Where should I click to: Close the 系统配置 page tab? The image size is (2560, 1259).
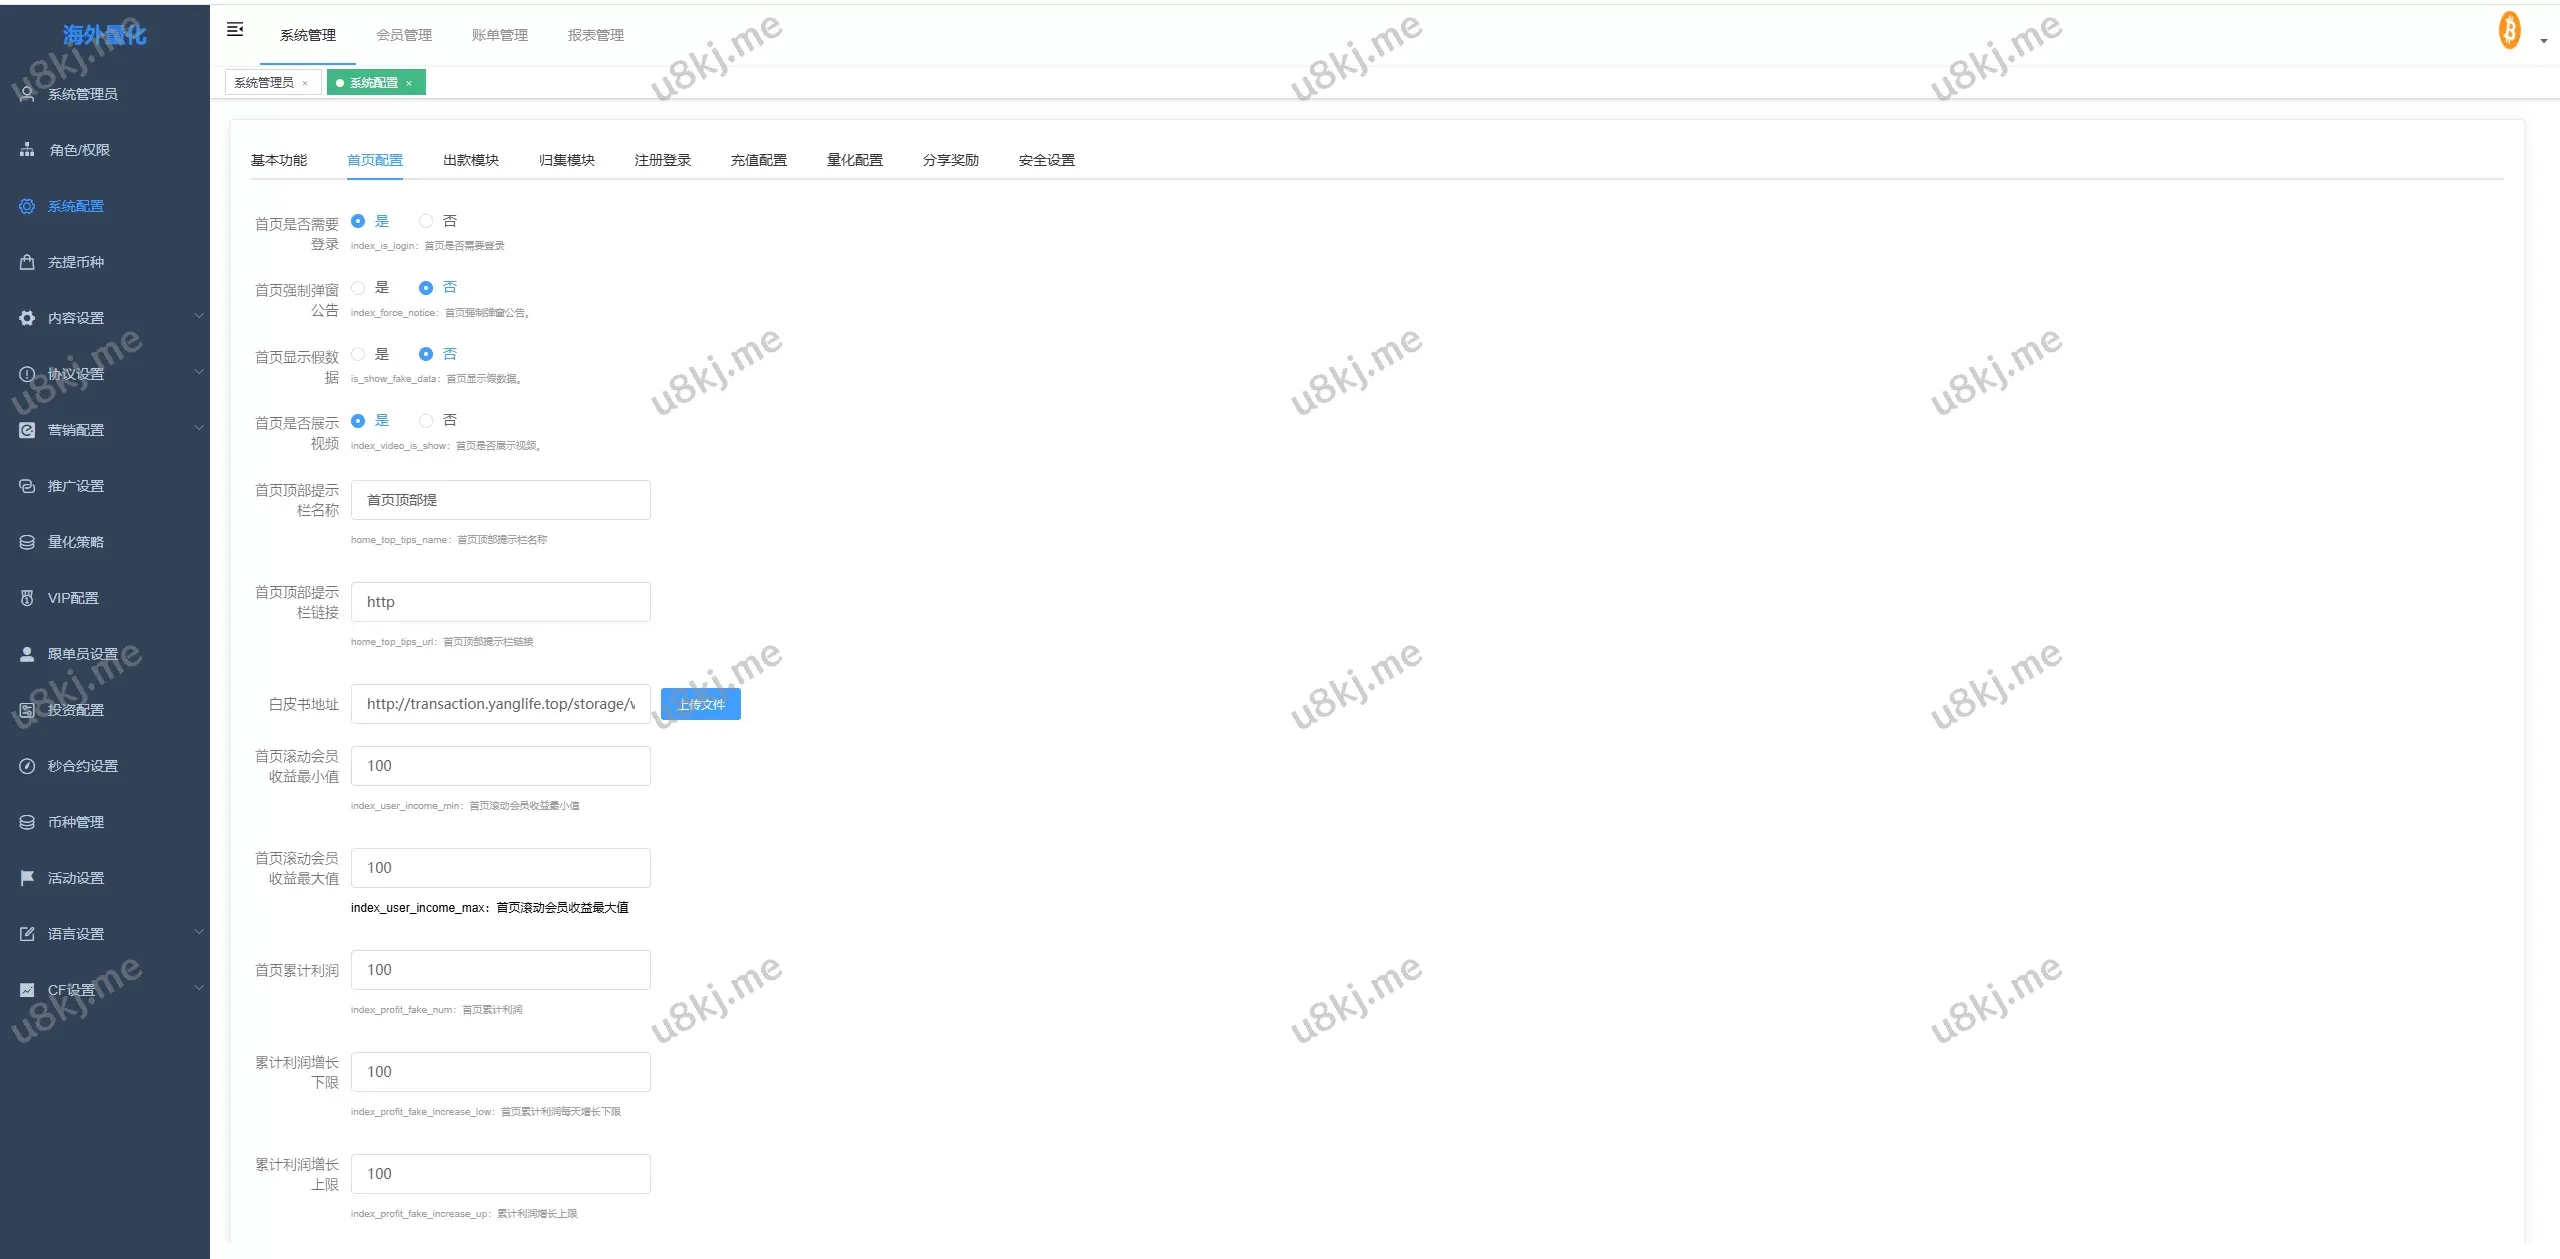pos(409,83)
